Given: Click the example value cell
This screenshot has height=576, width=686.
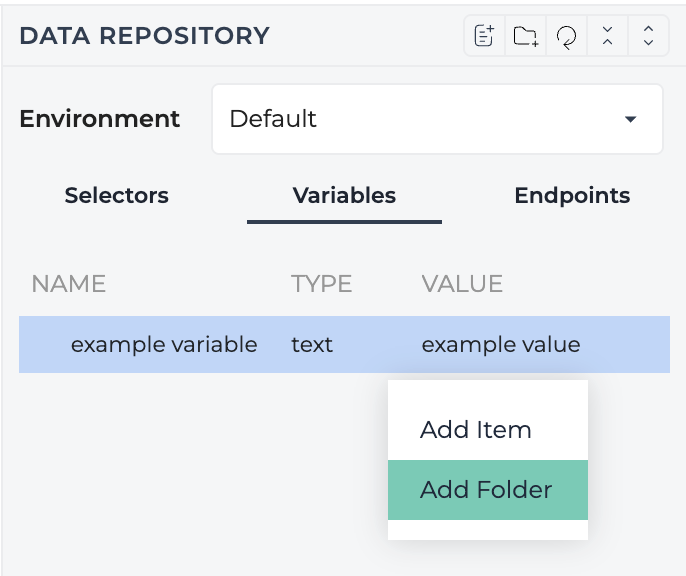Looking at the screenshot, I should tap(501, 345).
